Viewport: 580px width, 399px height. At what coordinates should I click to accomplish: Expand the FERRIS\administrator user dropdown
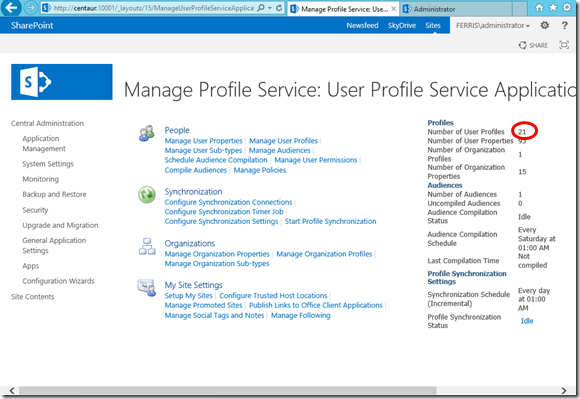(493, 26)
